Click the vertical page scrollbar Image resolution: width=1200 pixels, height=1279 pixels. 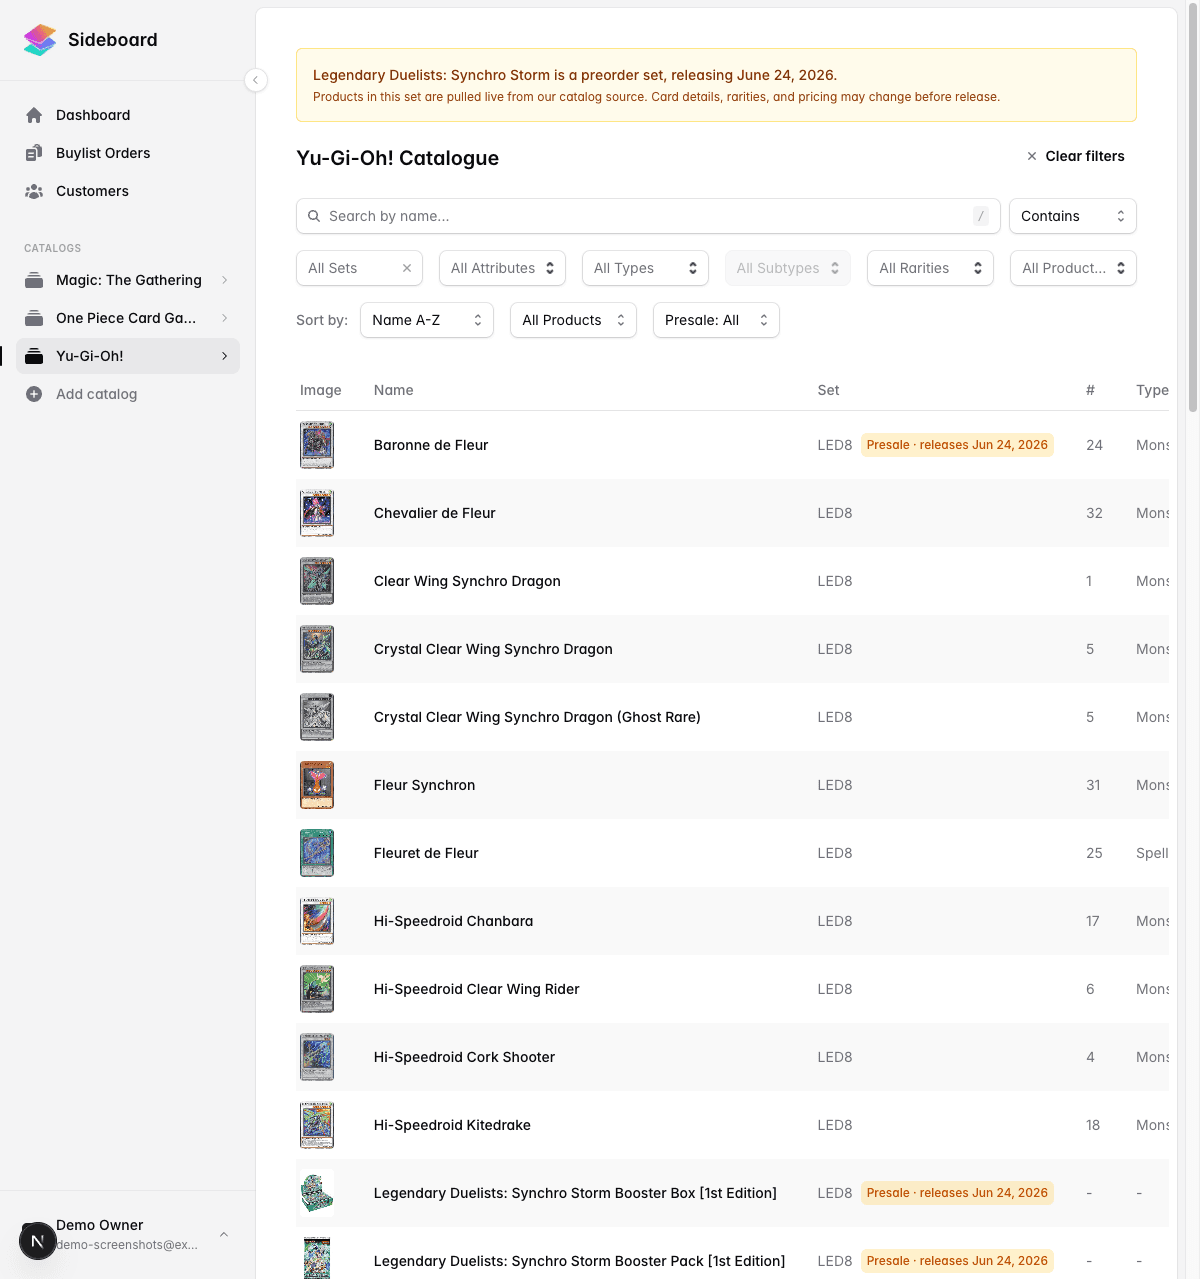pyautogui.click(x=1193, y=210)
